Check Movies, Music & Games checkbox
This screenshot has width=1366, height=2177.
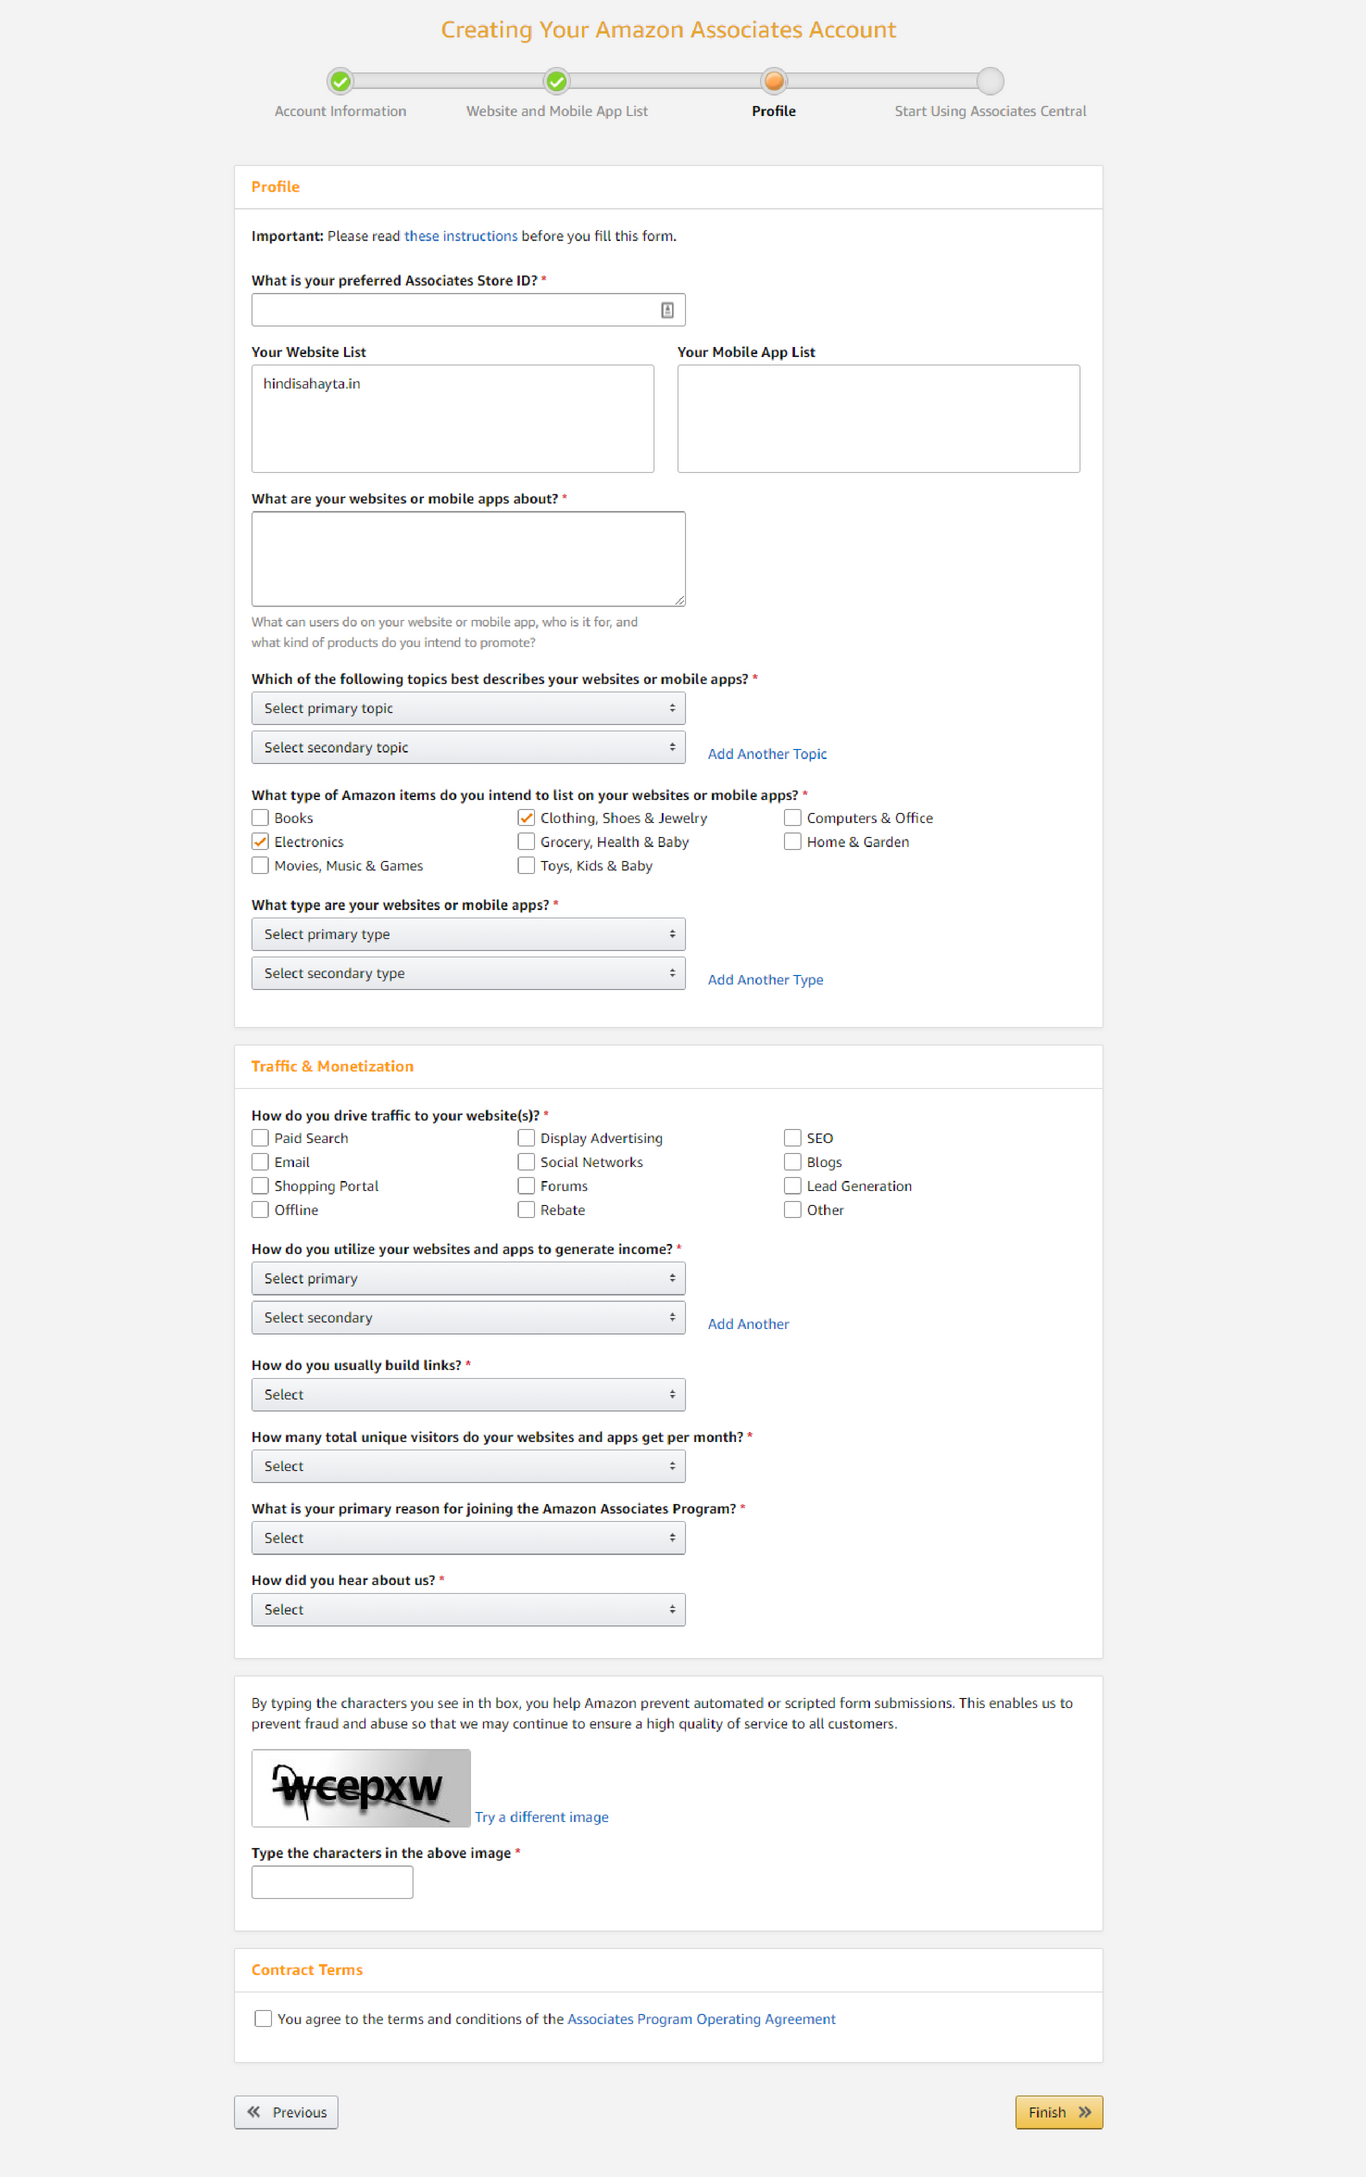click(260, 866)
